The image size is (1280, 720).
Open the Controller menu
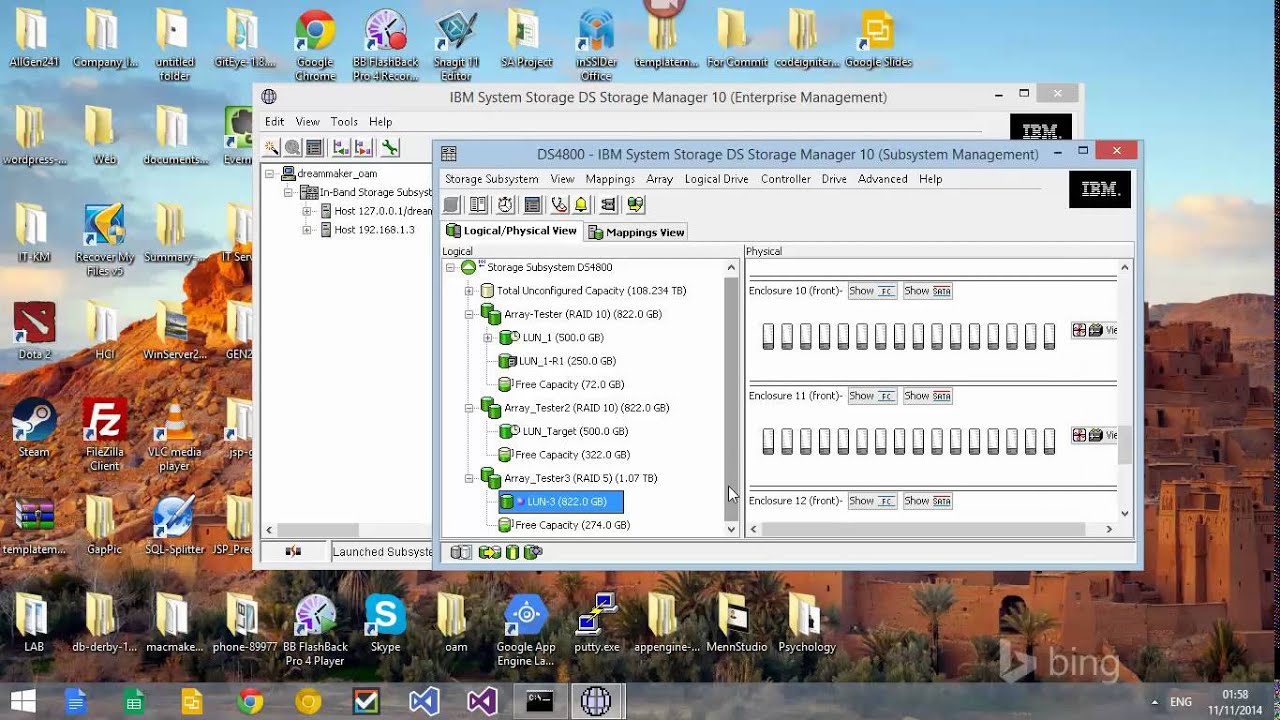[785, 179]
